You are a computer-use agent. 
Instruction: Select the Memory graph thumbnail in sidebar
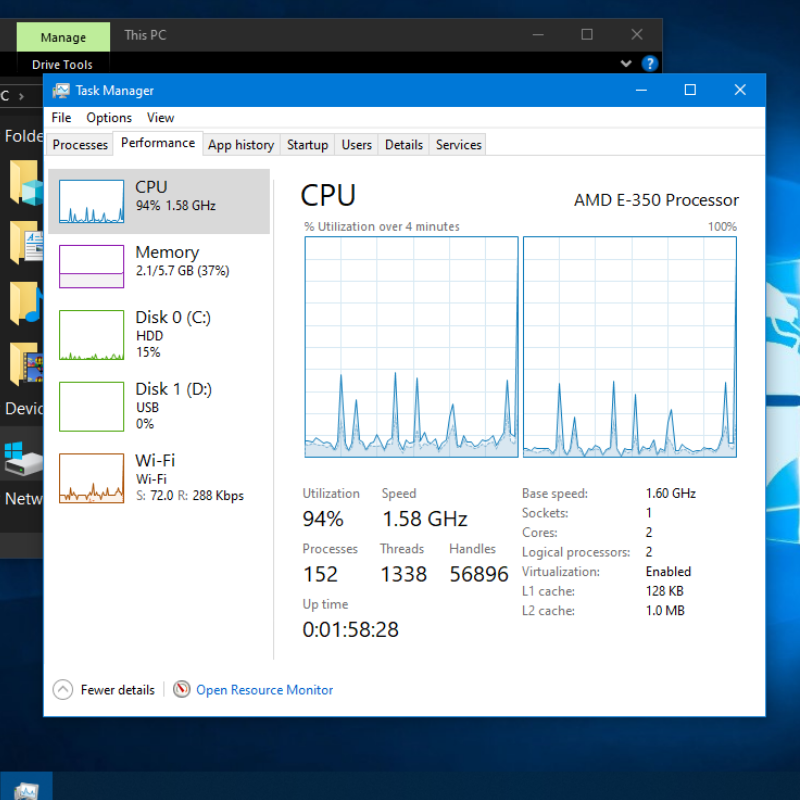[x=91, y=266]
